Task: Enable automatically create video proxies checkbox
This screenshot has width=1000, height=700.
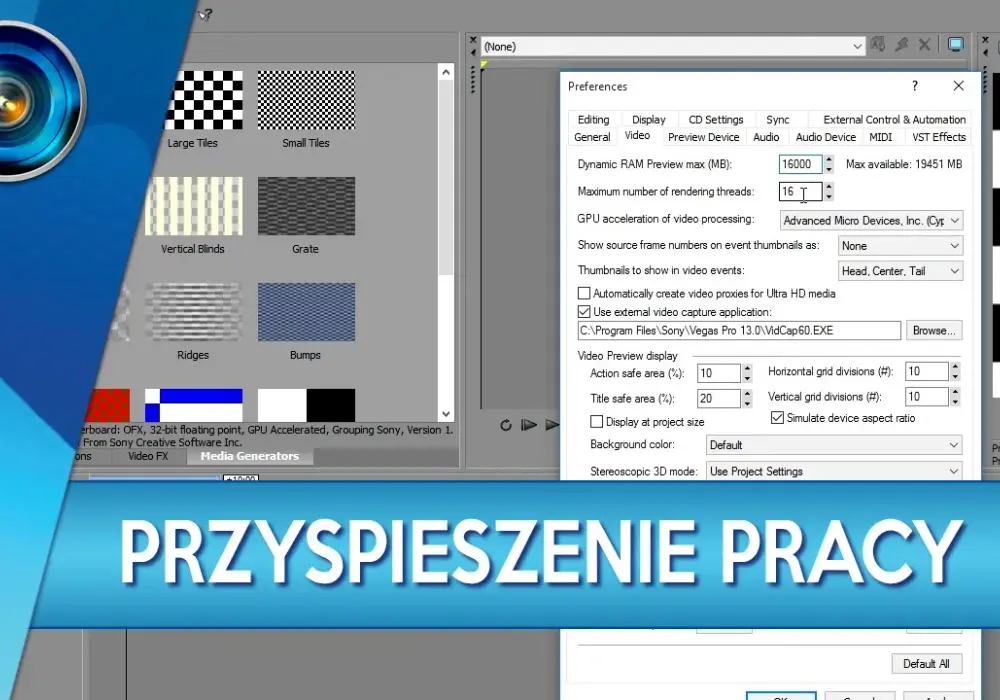Action: pos(584,293)
